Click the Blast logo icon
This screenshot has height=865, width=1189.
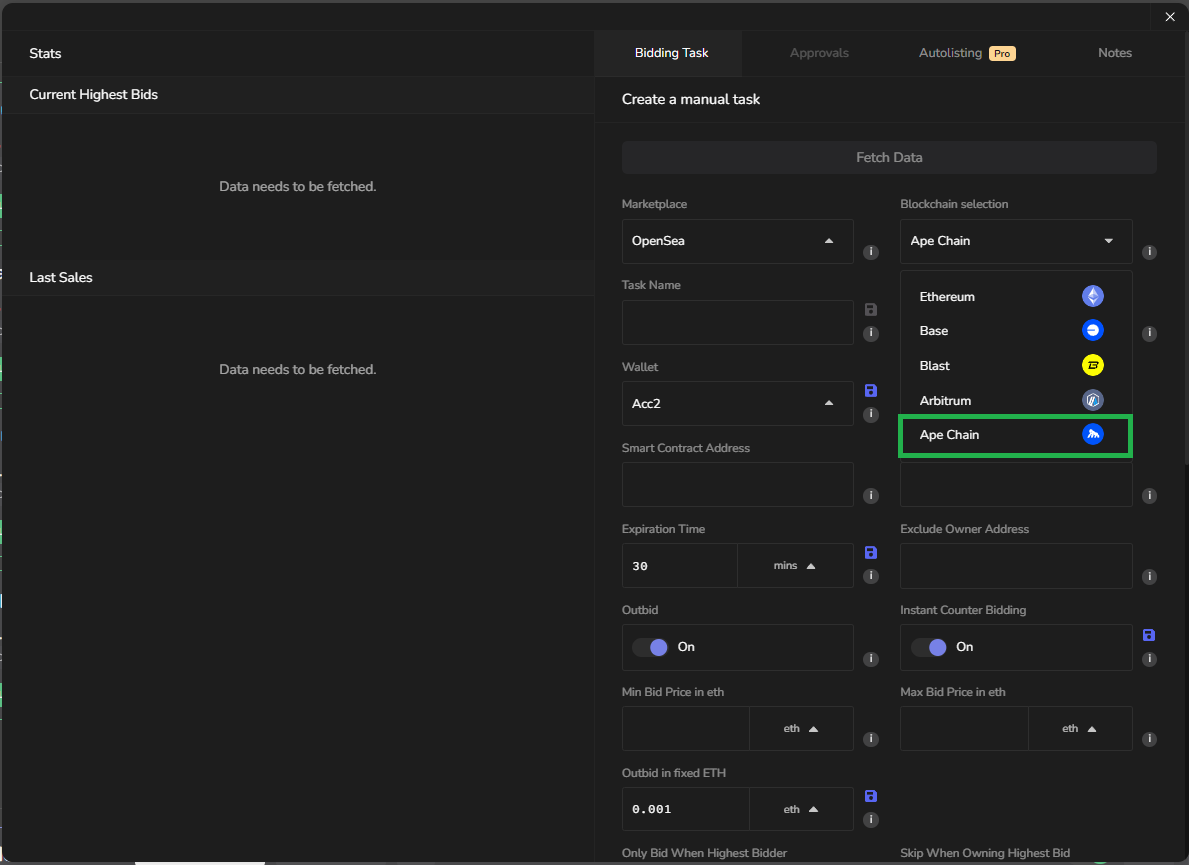[1092, 365]
